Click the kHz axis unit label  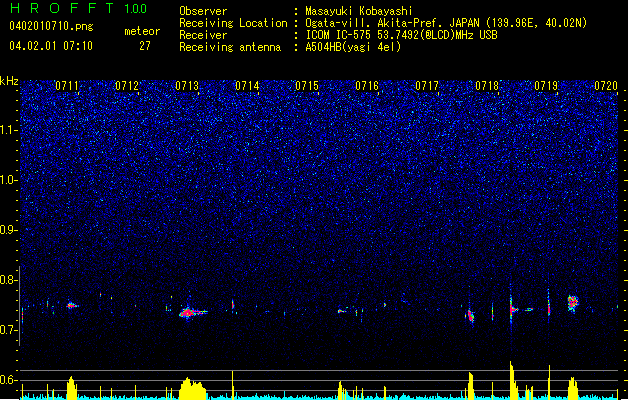click(9, 81)
